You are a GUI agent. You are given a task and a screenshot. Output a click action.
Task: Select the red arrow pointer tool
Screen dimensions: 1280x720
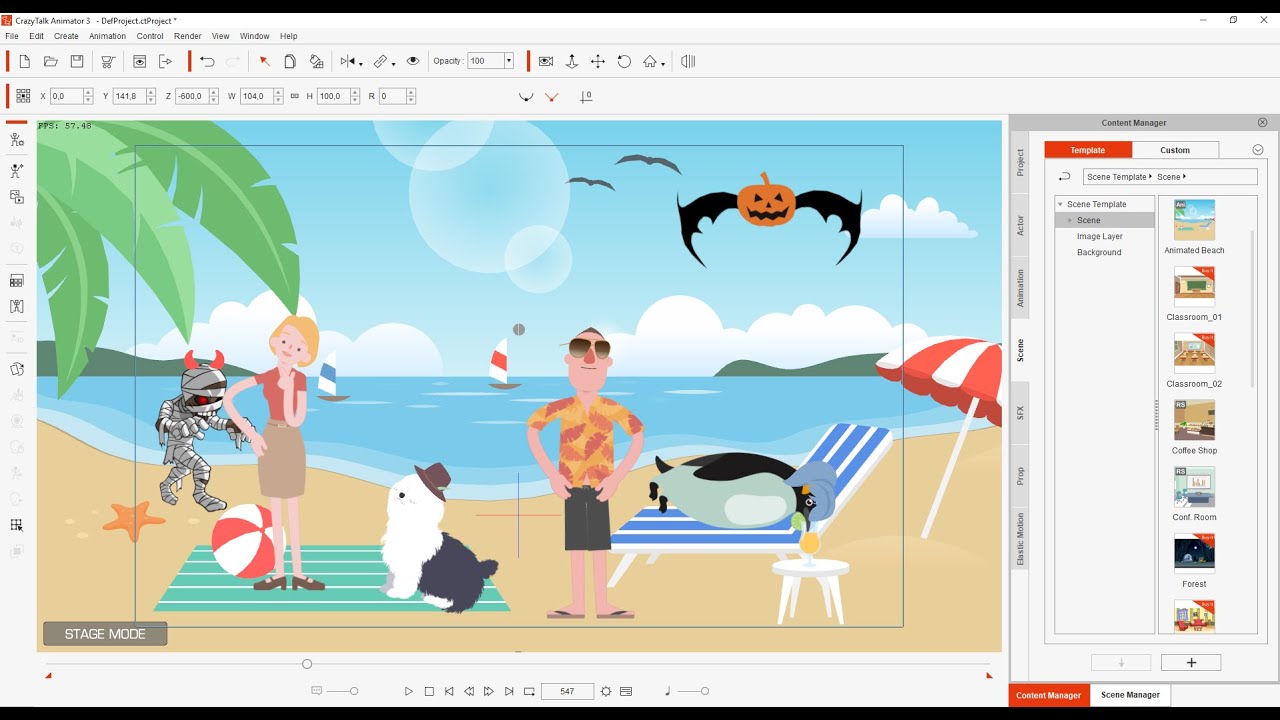[x=265, y=61]
